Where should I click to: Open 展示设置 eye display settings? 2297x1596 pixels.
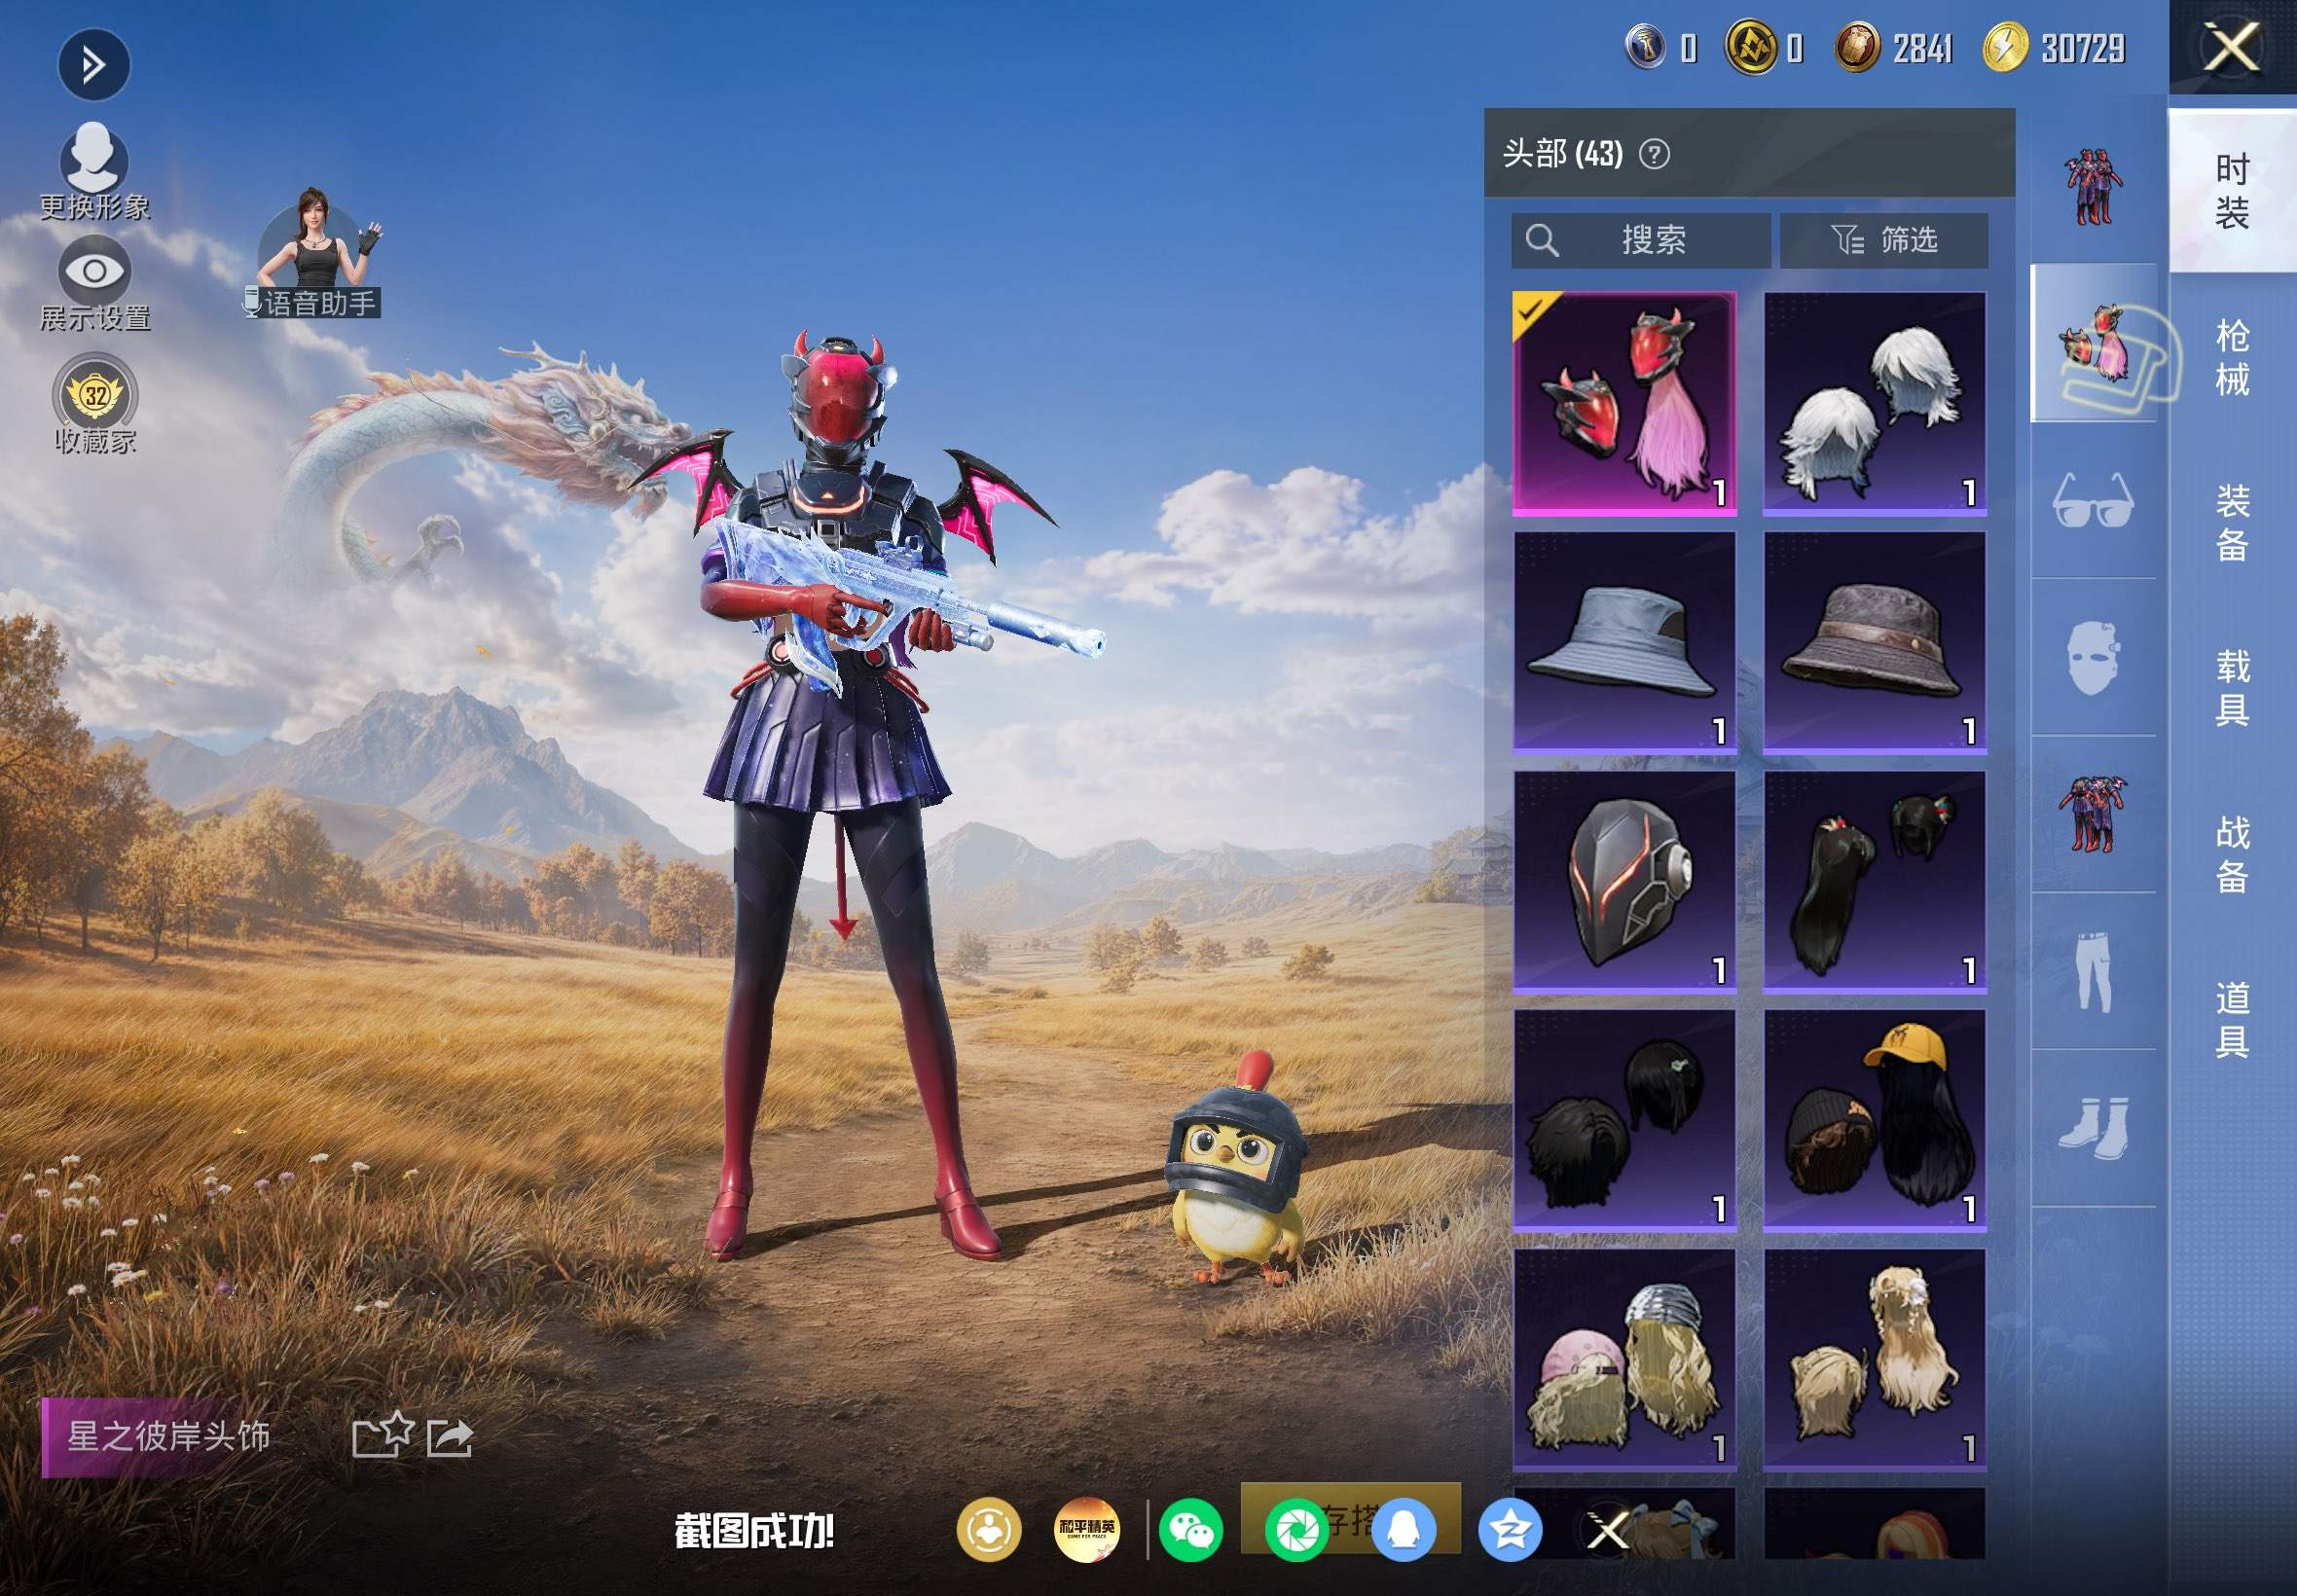(x=94, y=284)
